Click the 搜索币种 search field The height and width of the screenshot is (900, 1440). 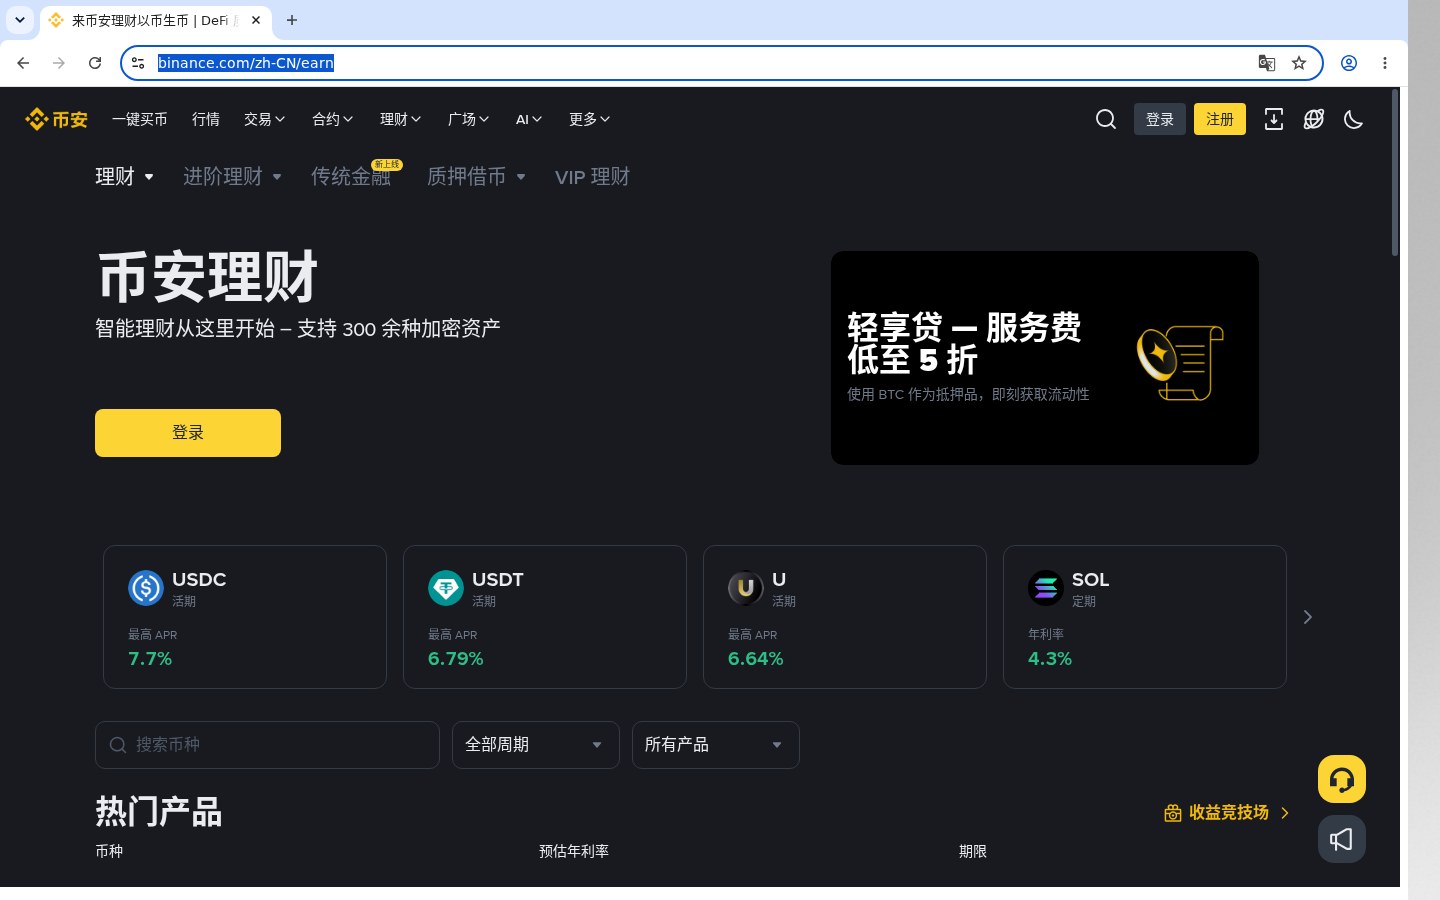click(x=267, y=745)
